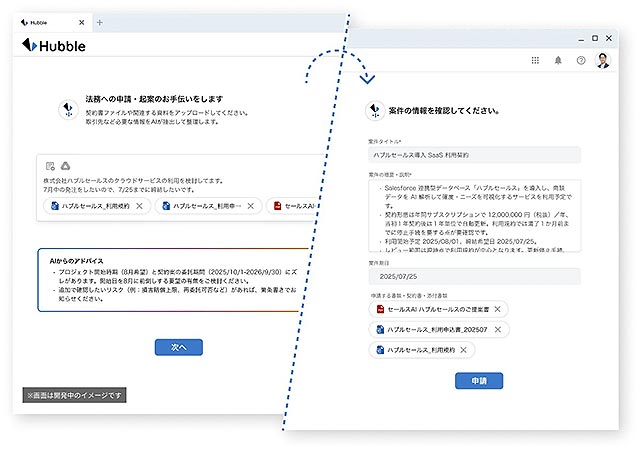This screenshot has width=640, height=451.
Task: Open the help question mark icon
Action: pyautogui.click(x=581, y=60)
